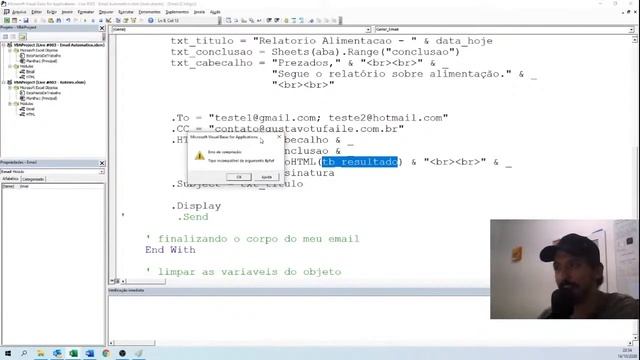Screen dimensions: 640x360
Task: Click View Object icon in Project panel
Action: pyautogui.click(x=13, y=37)
